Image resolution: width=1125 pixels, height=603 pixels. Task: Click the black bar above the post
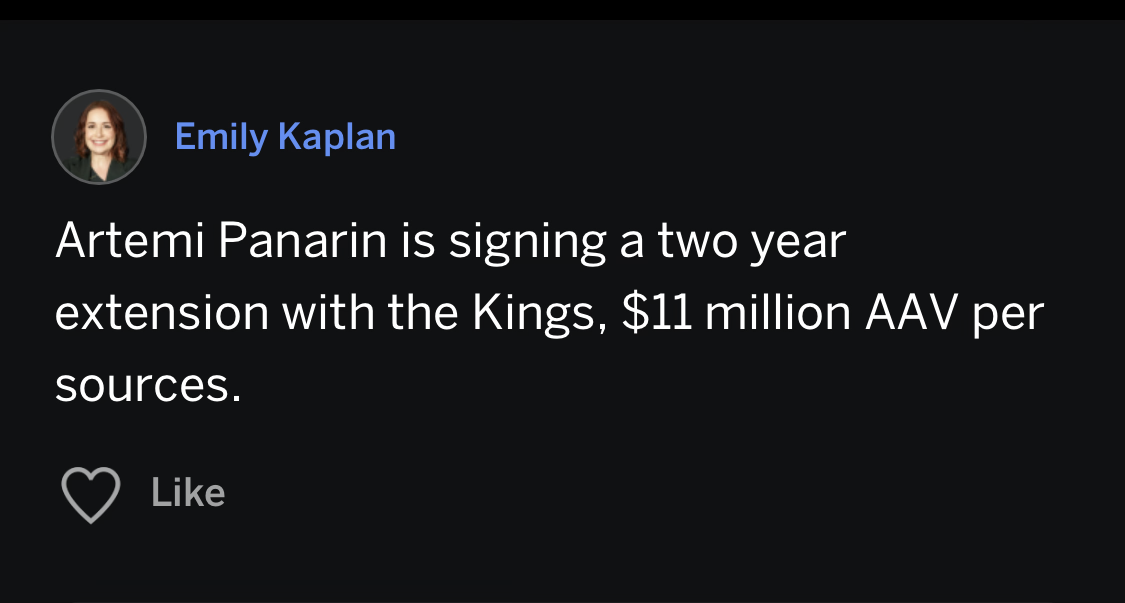[562, 9]
